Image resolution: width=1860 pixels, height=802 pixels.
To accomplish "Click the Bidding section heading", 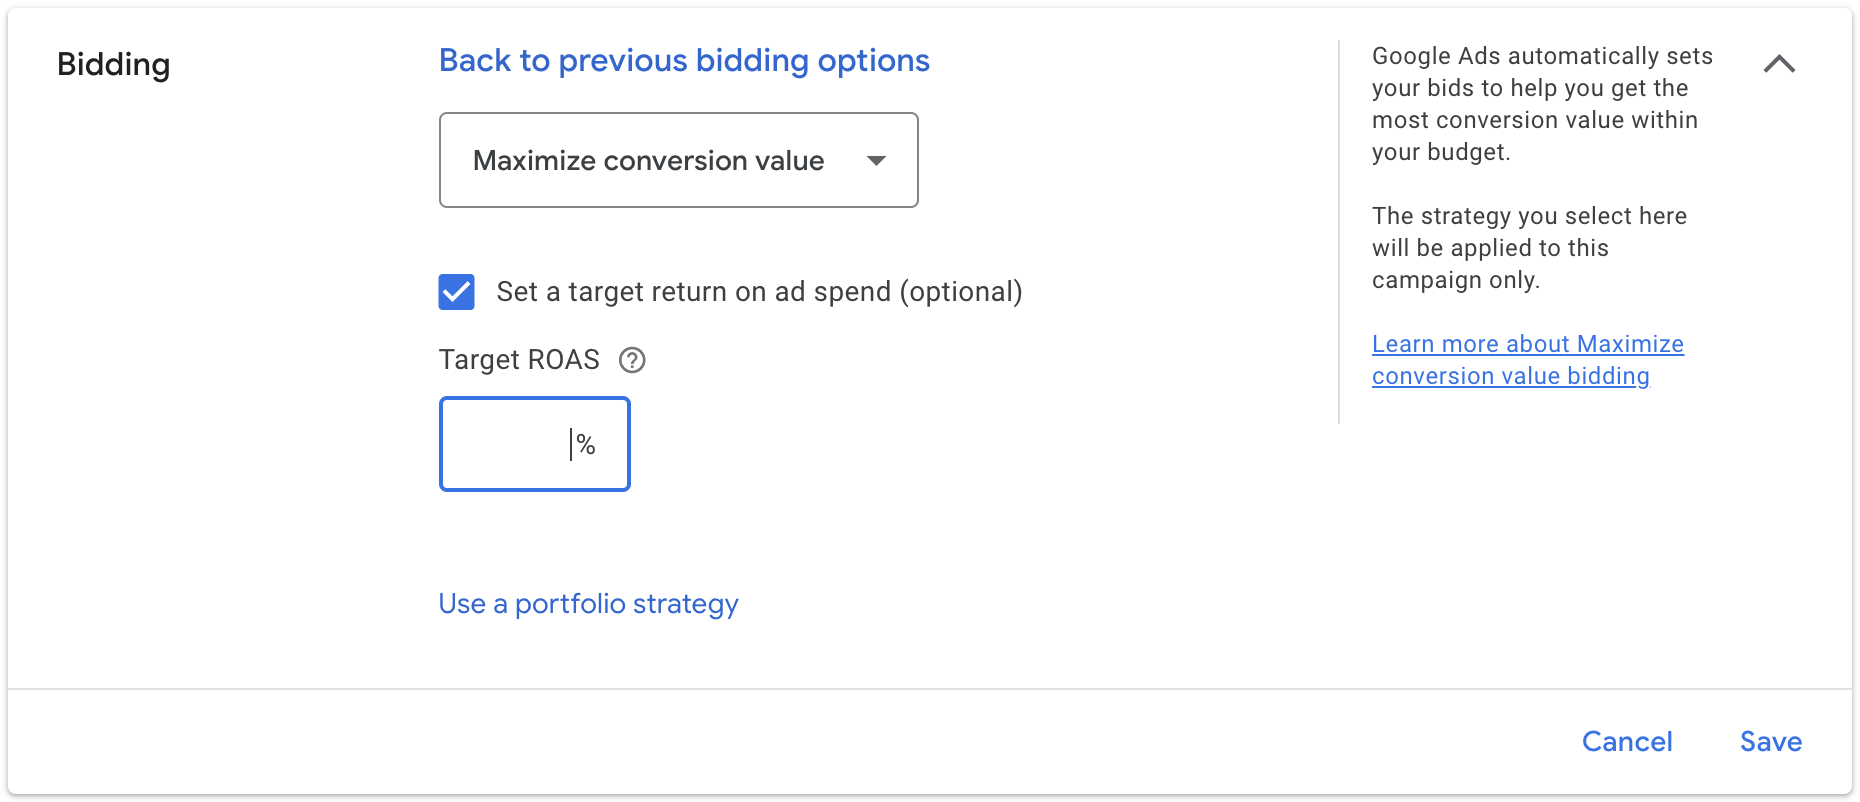I will pyautogui.click(x=113, y=65).
